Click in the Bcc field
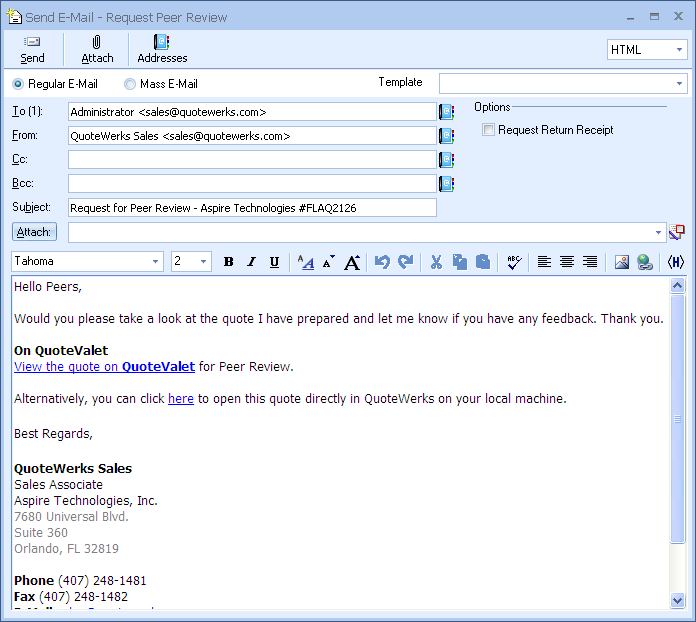This screenshot has height=622, width=696. click(x=252, y=184)
